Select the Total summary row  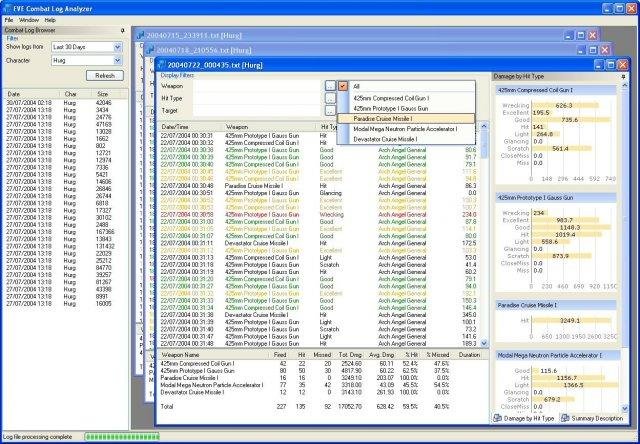click(x=322, y=406)
